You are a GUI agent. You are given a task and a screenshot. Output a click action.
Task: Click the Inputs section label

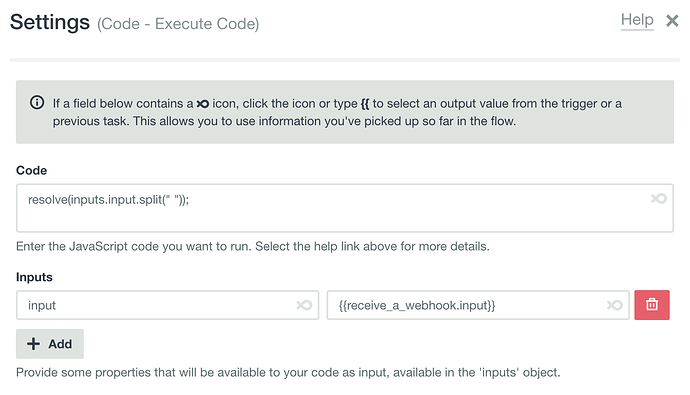(x=34, y=277)
